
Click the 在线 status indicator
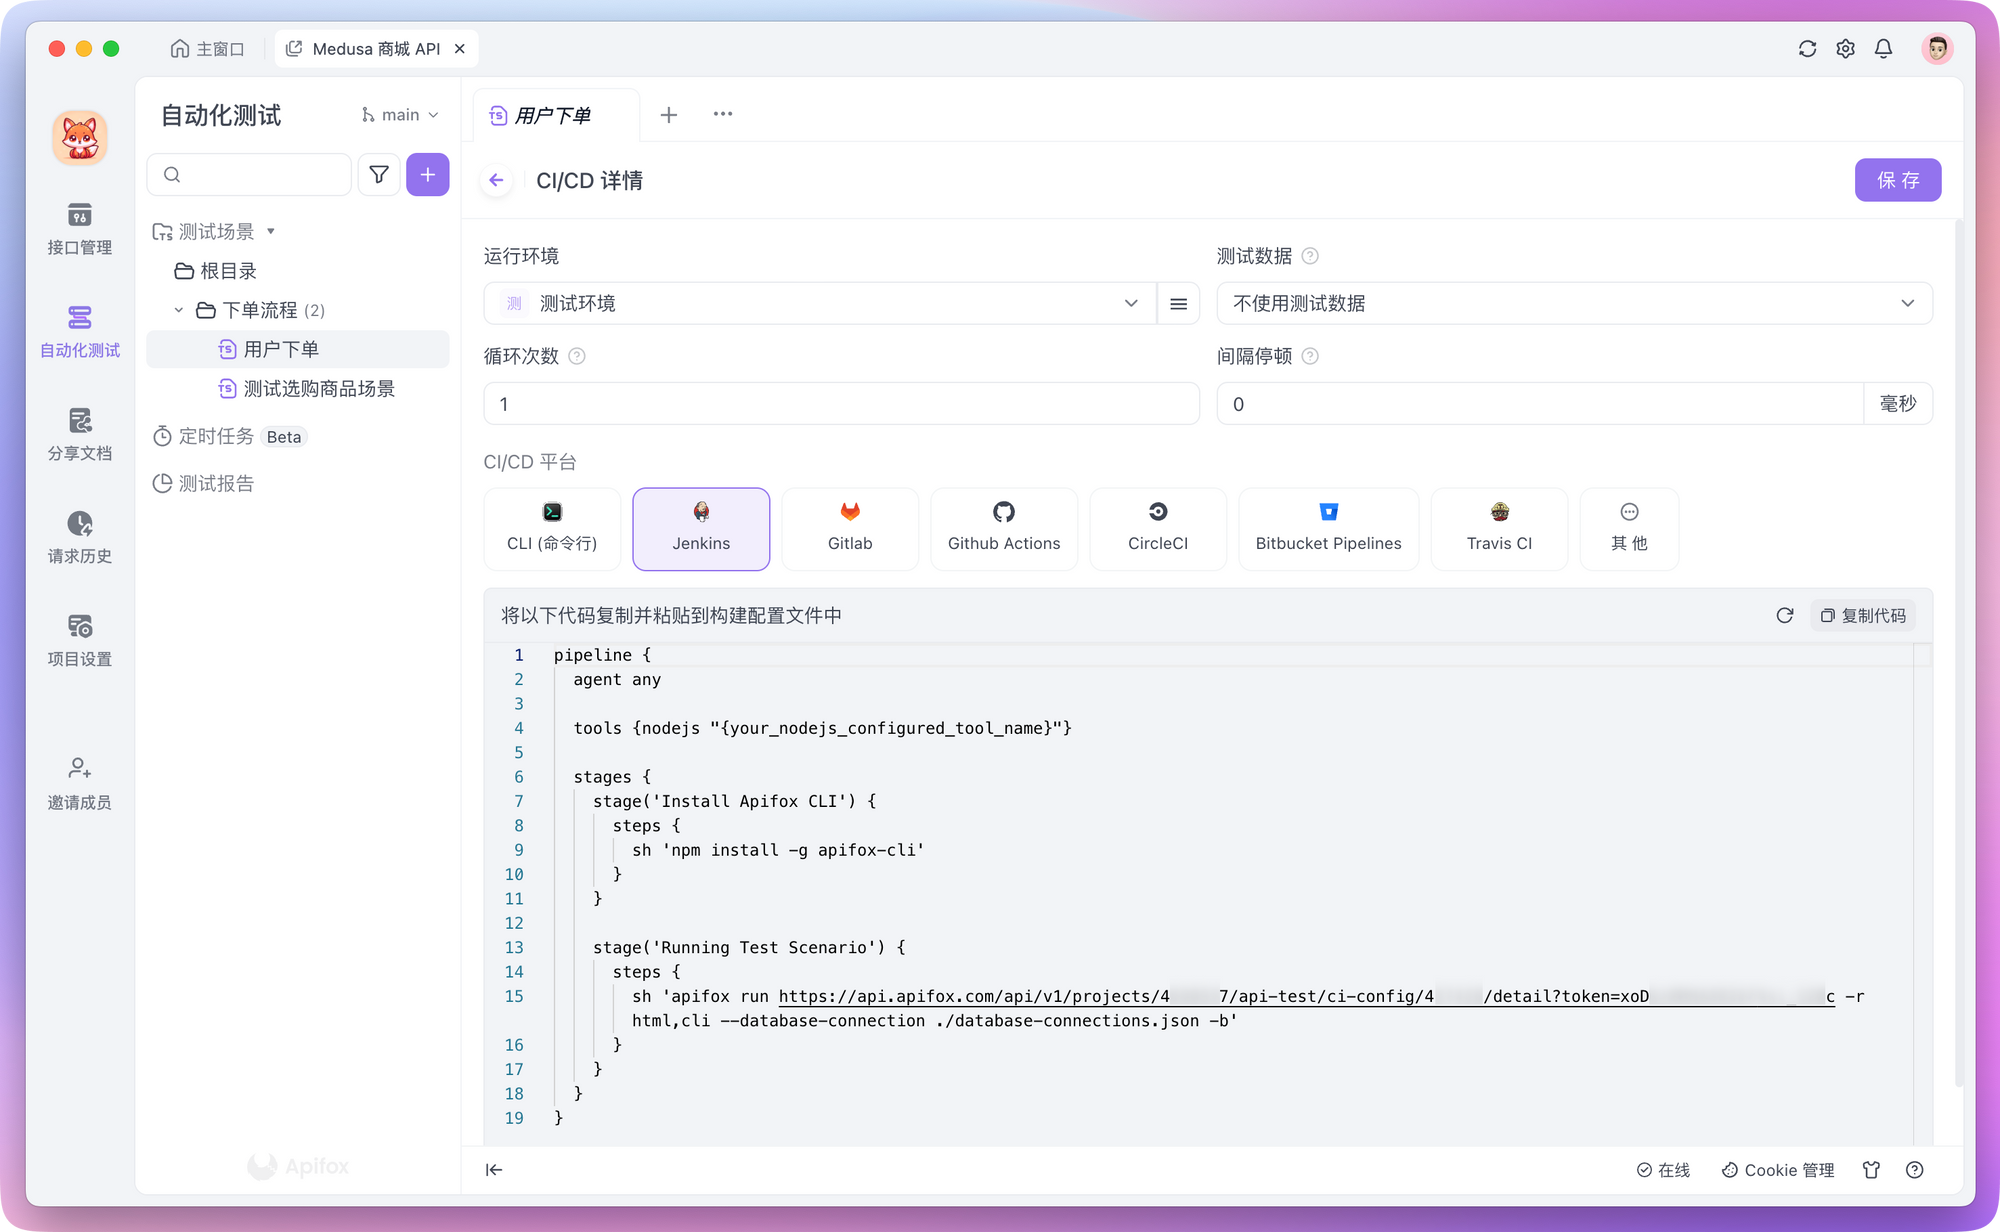coord(1663,1170)
